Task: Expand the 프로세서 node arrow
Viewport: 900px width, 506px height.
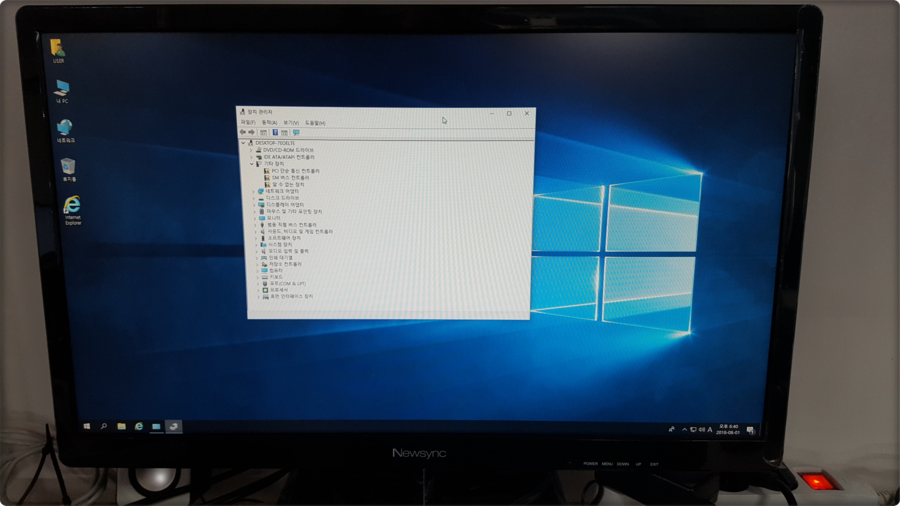Action: click(258, 290)
